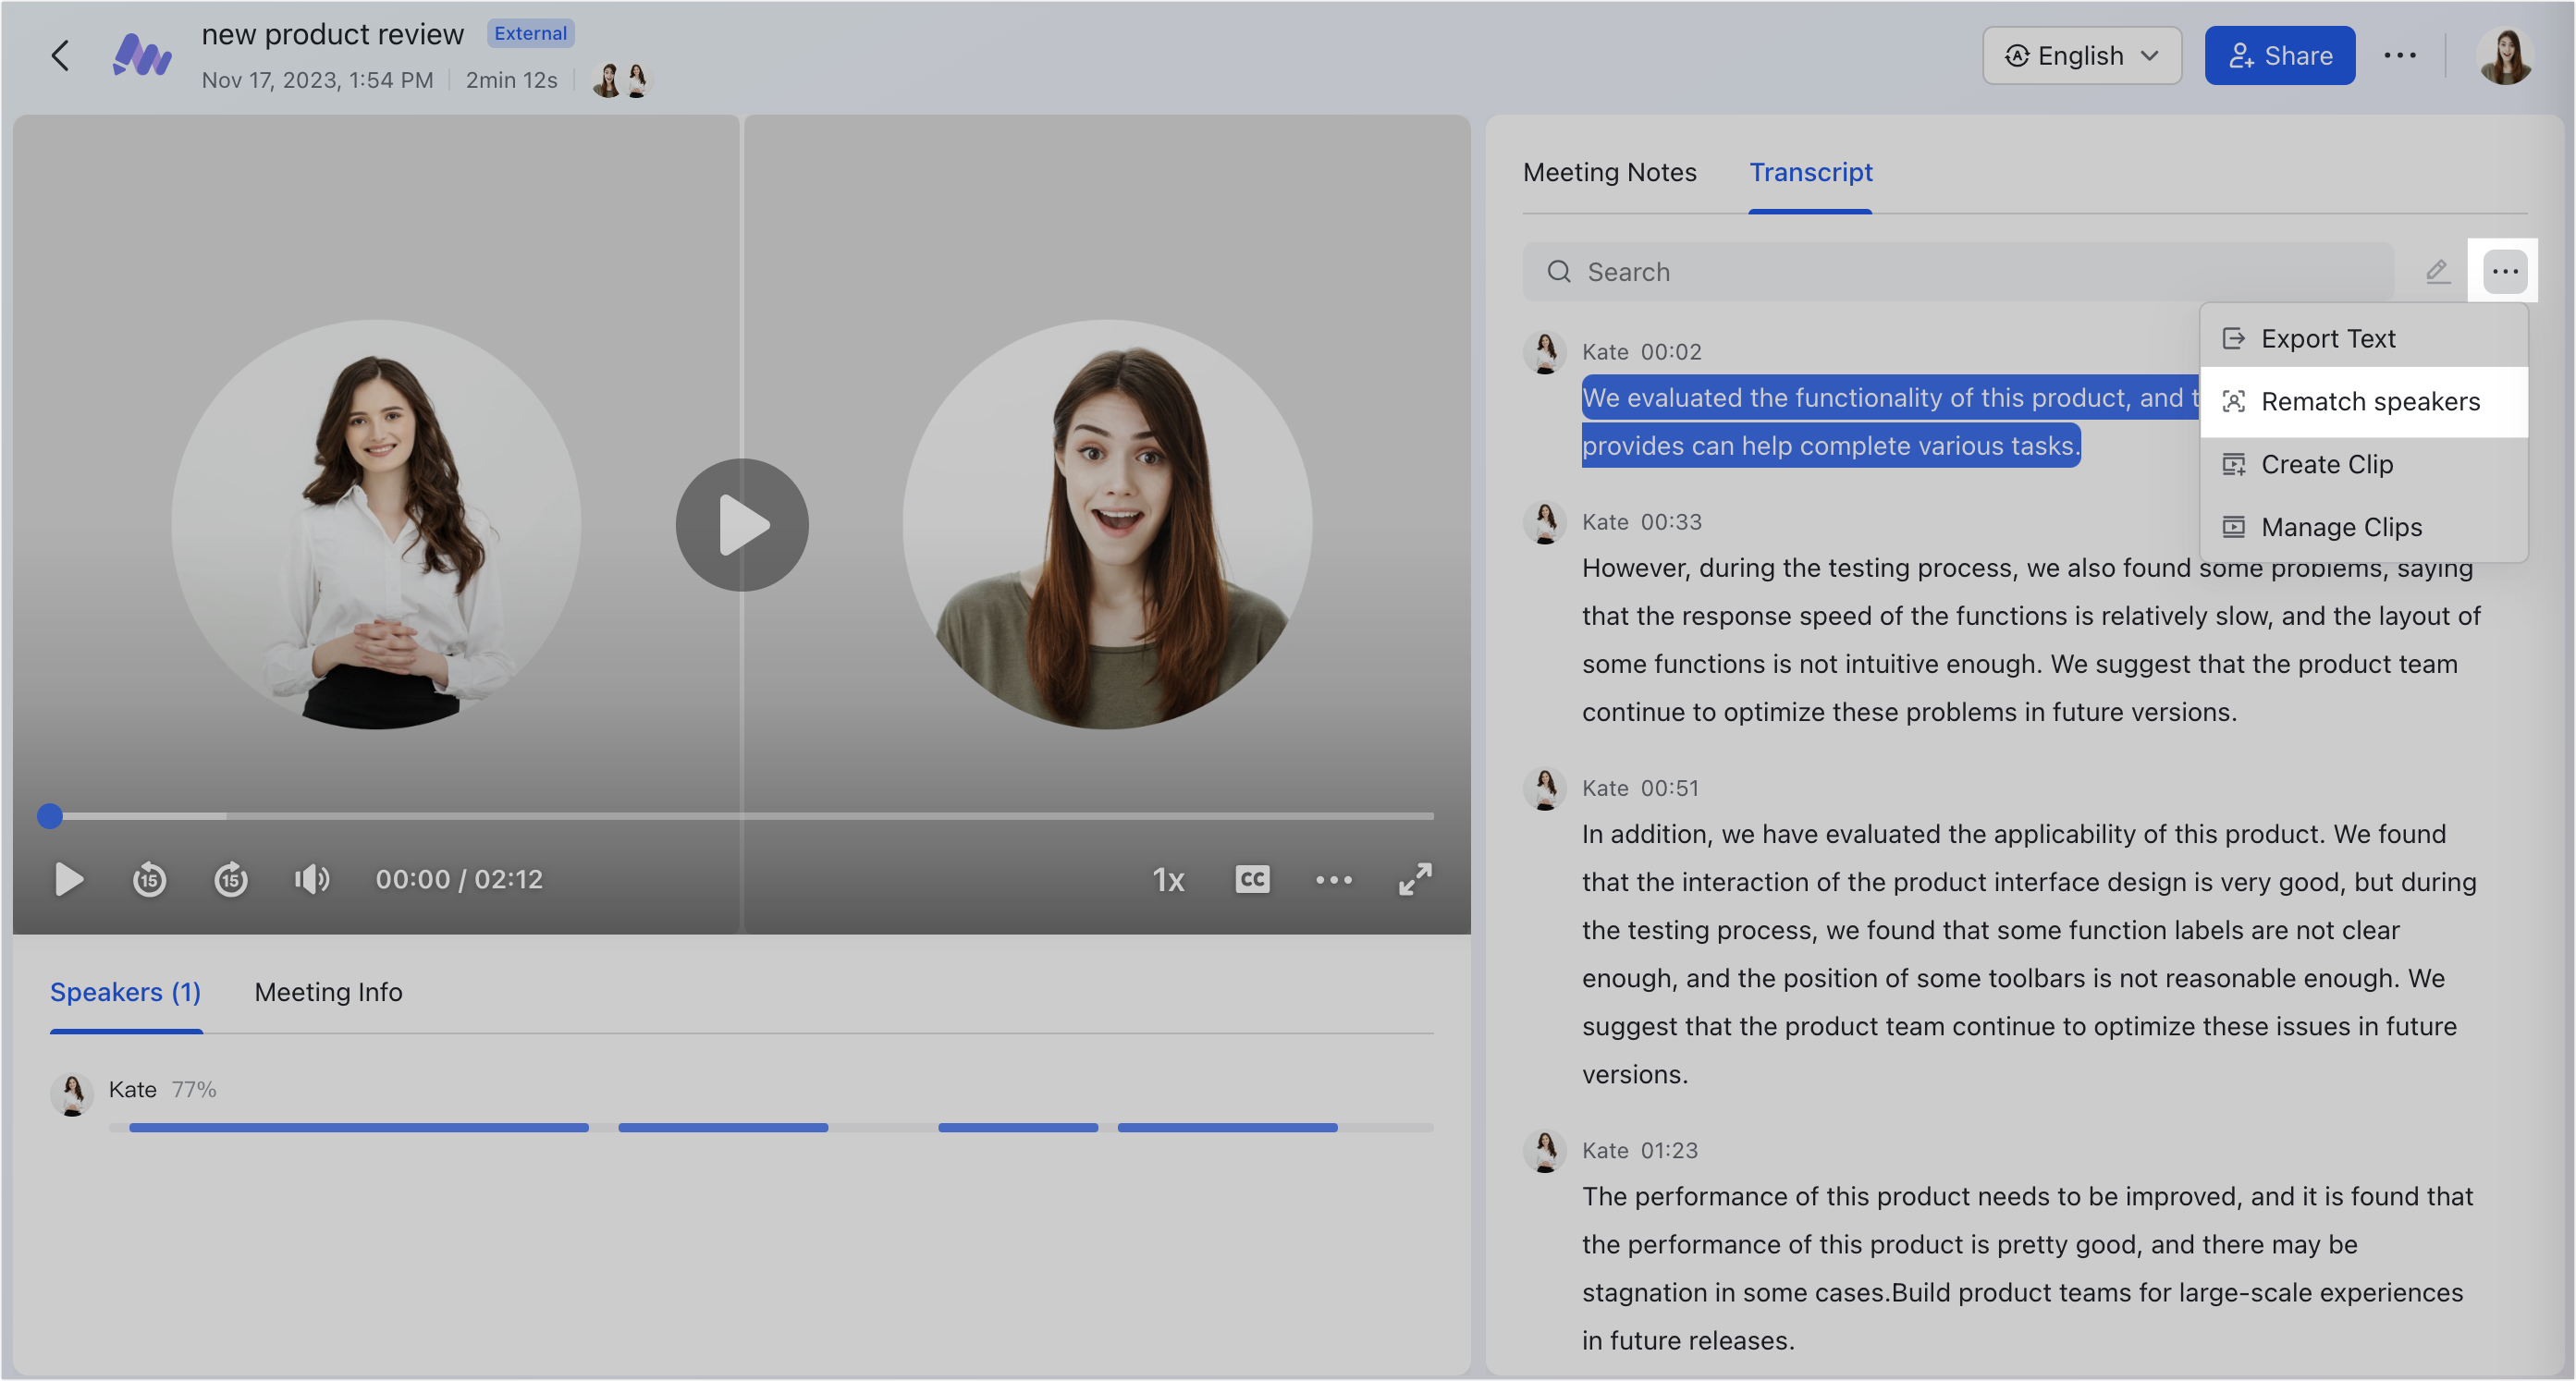Viewport: 2576px width, 1381px height.
Task: Skip forward 15 seconds in the video
Action: (x=231, y=880)
